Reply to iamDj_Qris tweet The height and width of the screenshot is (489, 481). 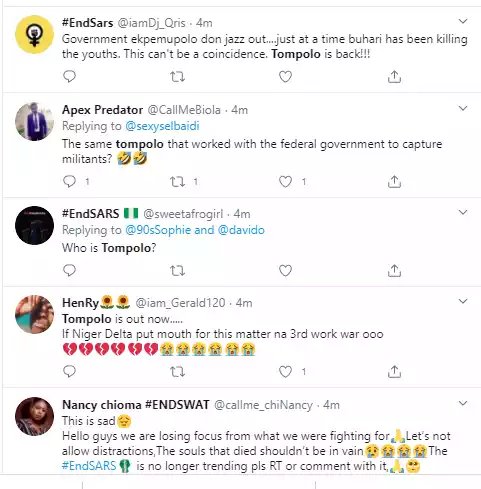(69, 77)
